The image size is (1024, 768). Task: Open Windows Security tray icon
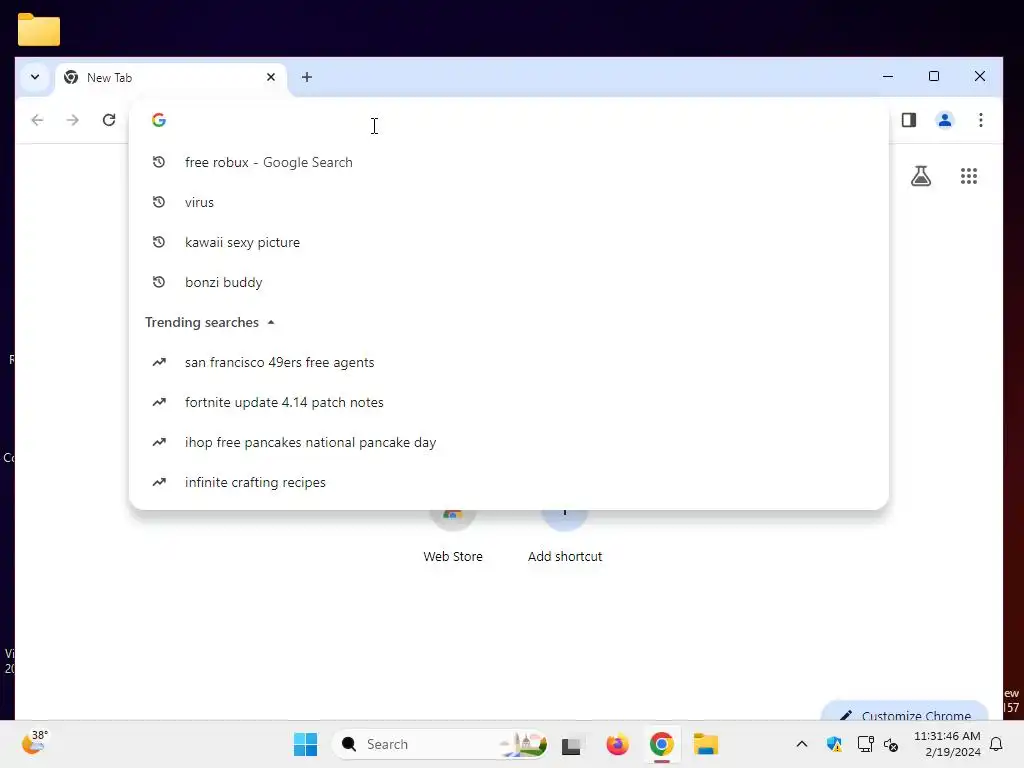[x=834, y=744]
